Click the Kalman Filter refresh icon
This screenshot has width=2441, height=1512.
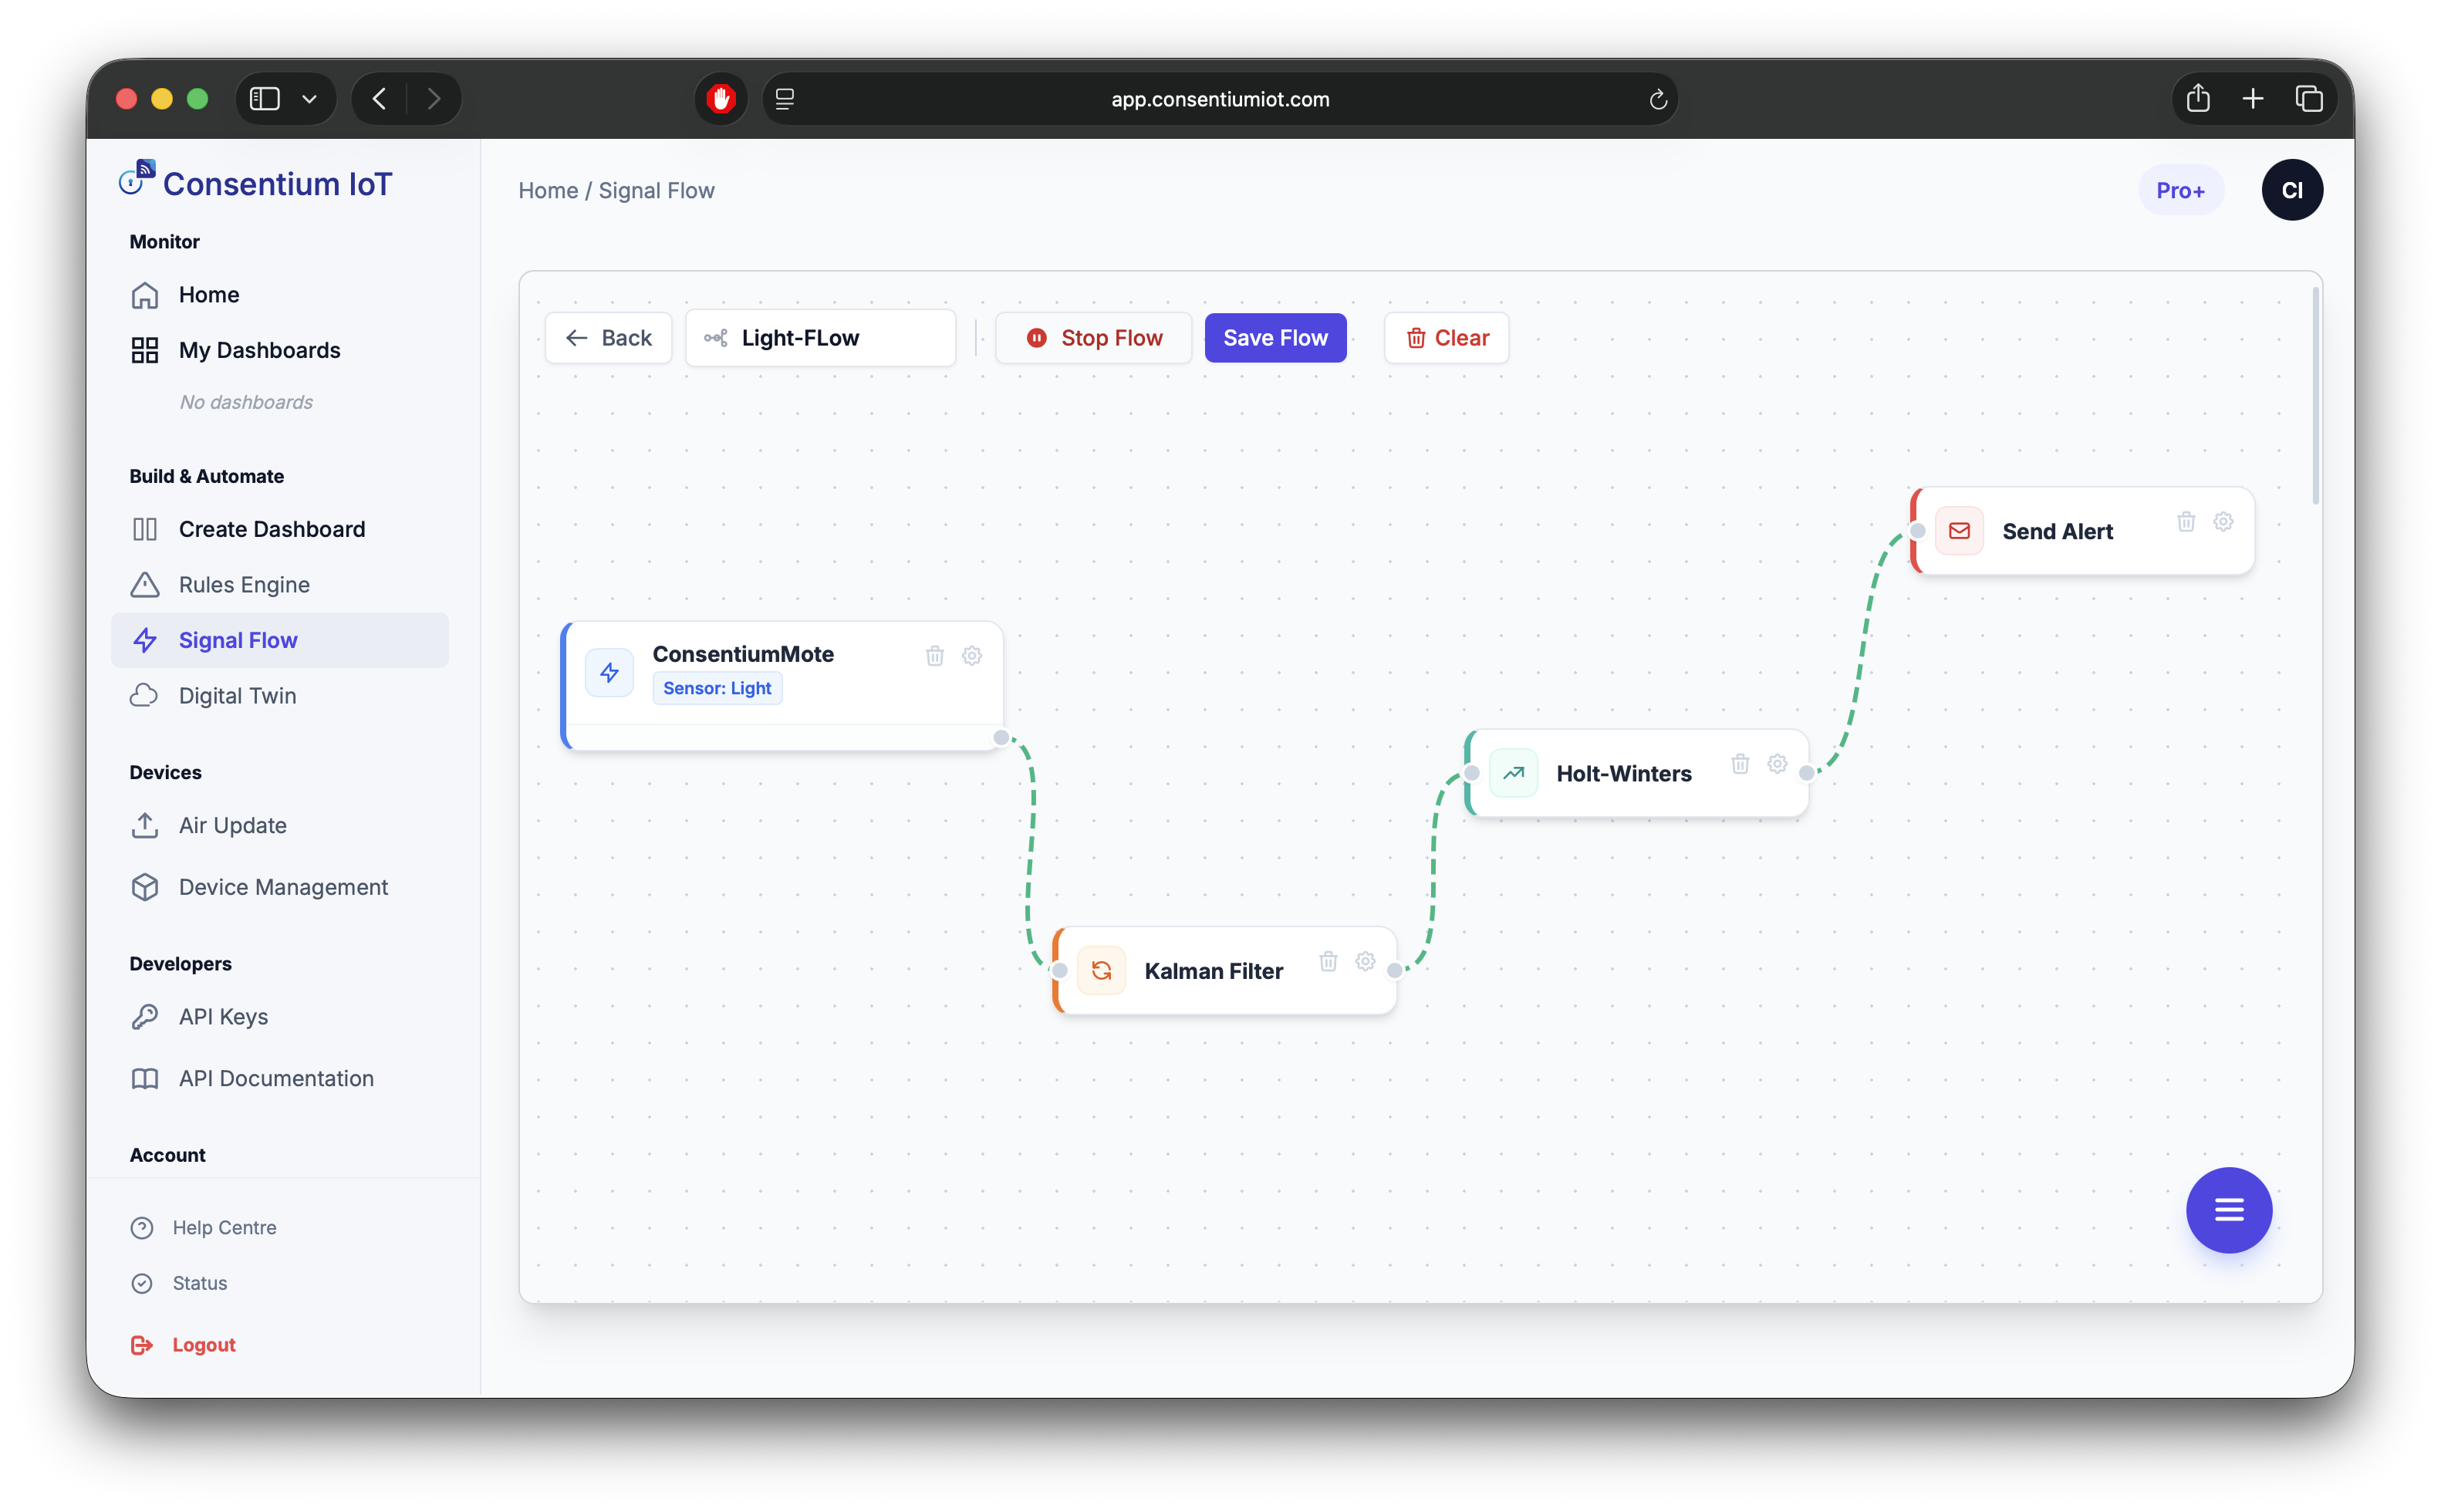click(1101, 971)
